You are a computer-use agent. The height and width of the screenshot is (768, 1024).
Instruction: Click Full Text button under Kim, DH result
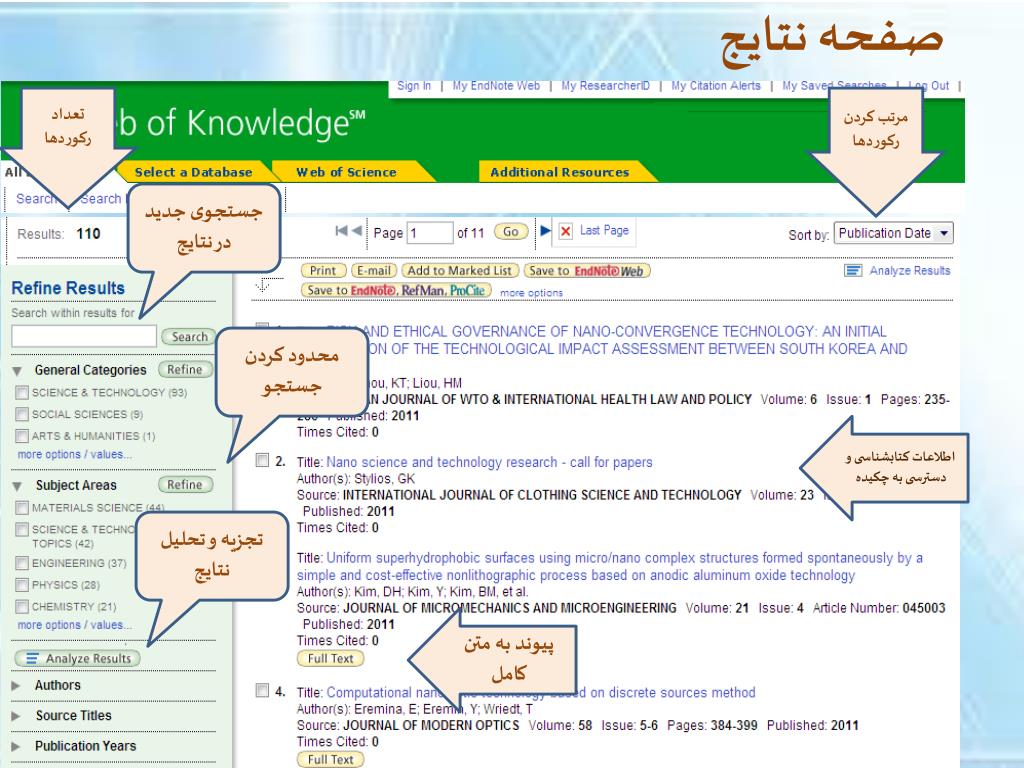tap(330, 659)
